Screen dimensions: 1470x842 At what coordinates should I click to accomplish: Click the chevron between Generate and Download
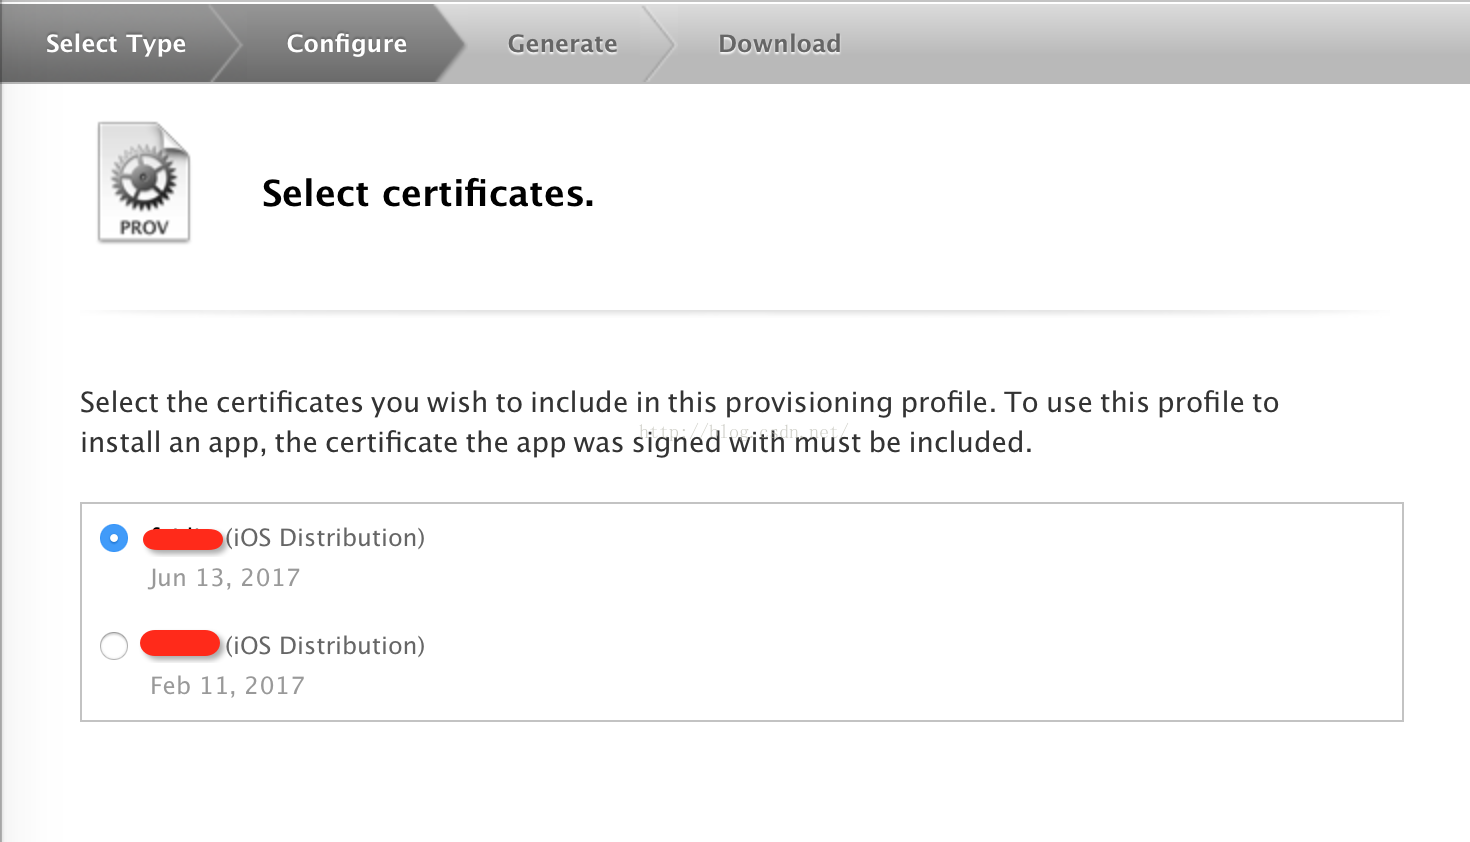pyautogui.click(x=660, y=44)
